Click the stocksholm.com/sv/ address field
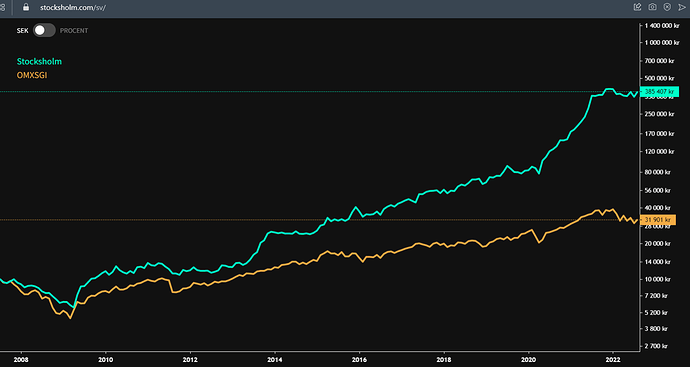This screenshot has height=367, width=690. (73, 7)
